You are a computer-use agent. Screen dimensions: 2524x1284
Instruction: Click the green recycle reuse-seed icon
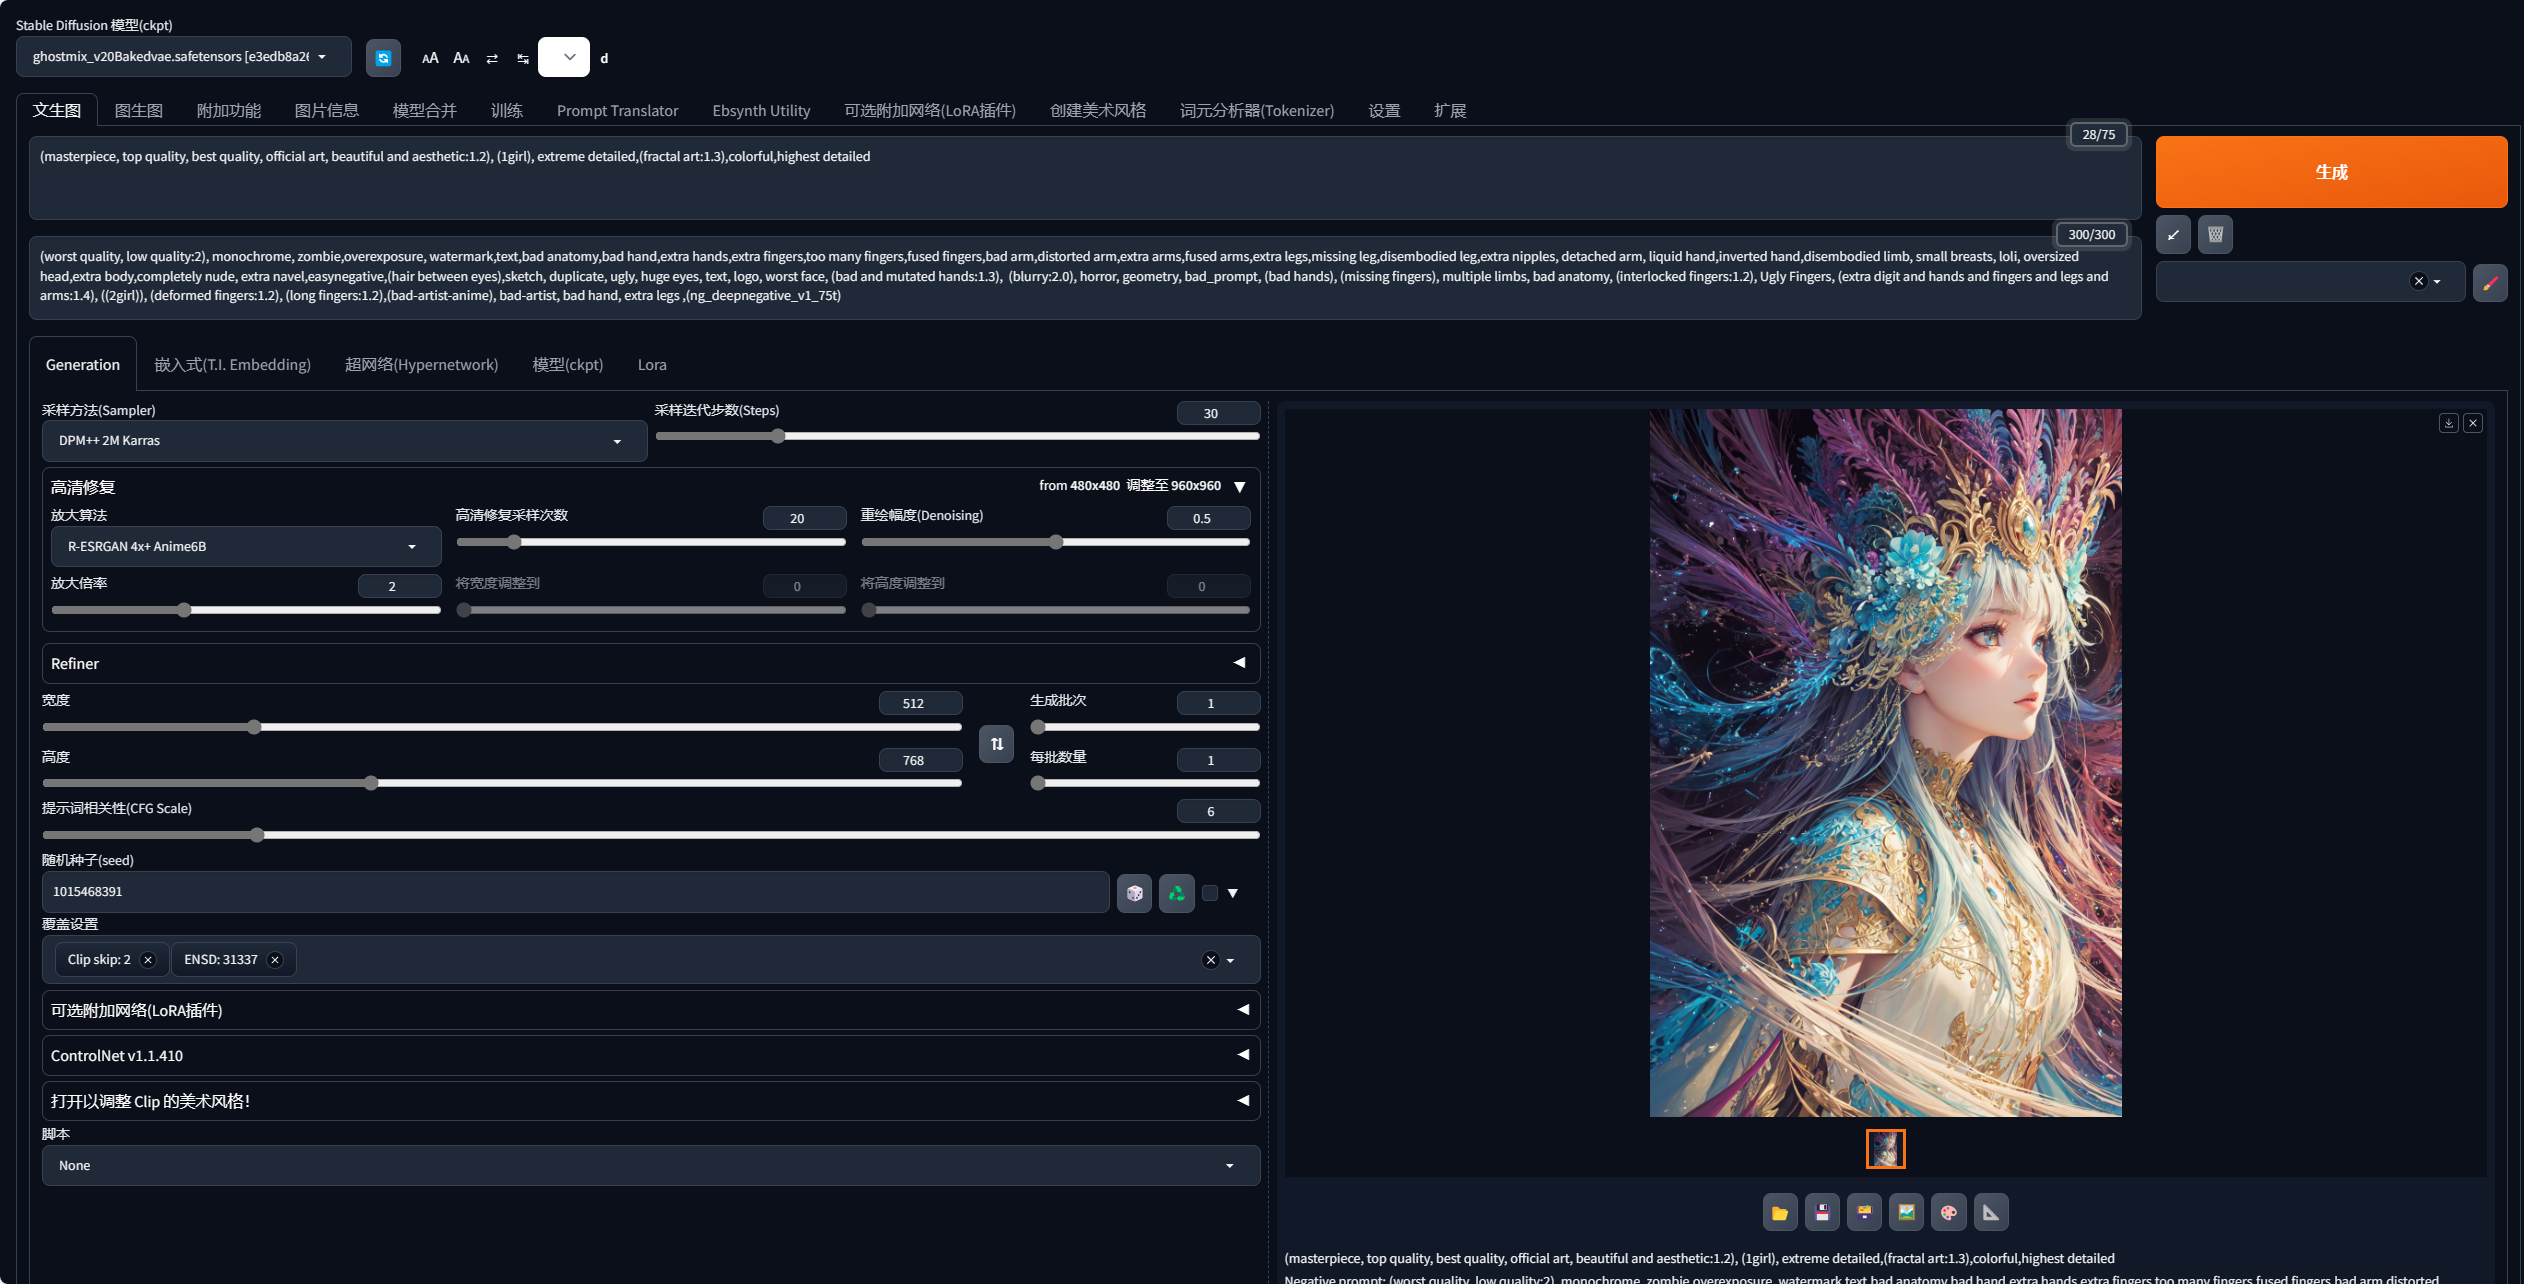click(x=1176, y=893)
